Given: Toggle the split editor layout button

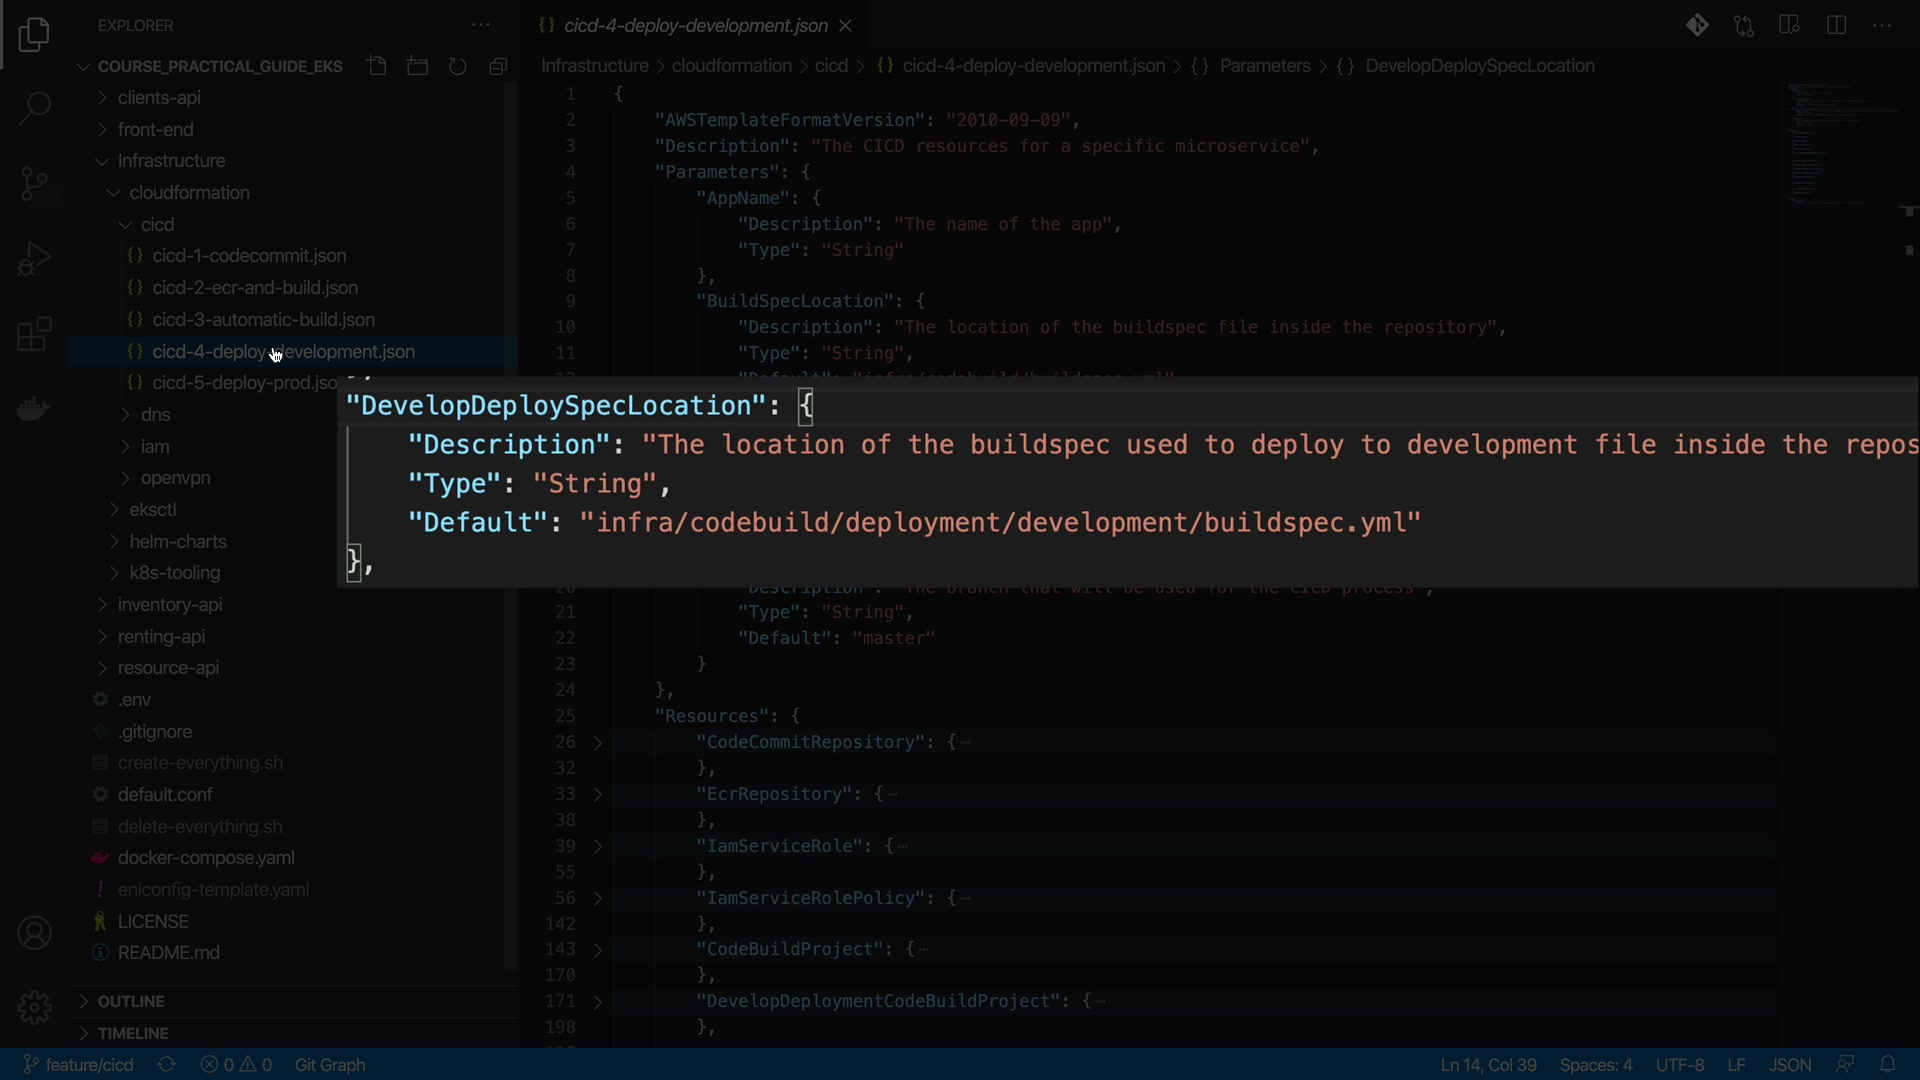Looking at the screenshot, I should [1836, 26].
